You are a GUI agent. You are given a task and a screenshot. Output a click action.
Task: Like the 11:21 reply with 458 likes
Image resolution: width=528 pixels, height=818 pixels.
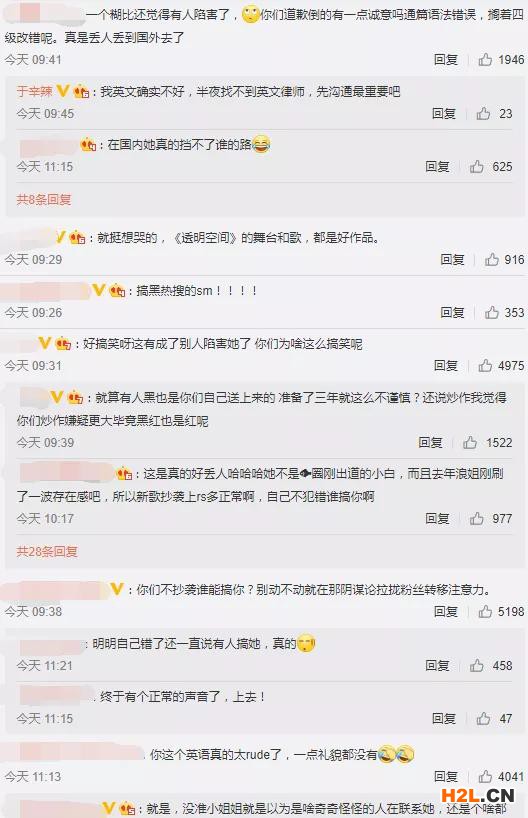point(476,665)
